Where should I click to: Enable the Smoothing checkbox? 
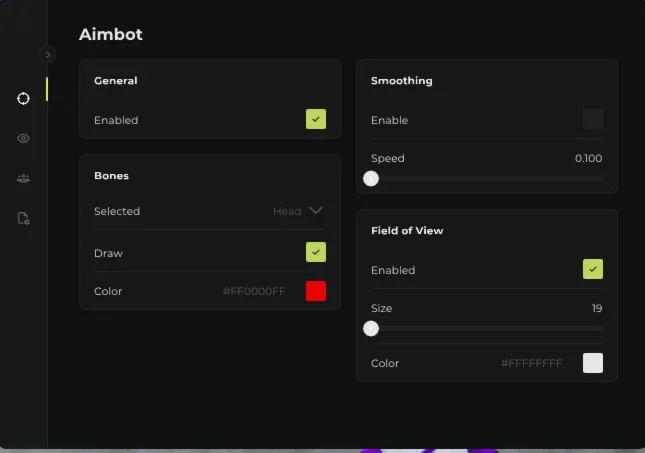(593, 119)
